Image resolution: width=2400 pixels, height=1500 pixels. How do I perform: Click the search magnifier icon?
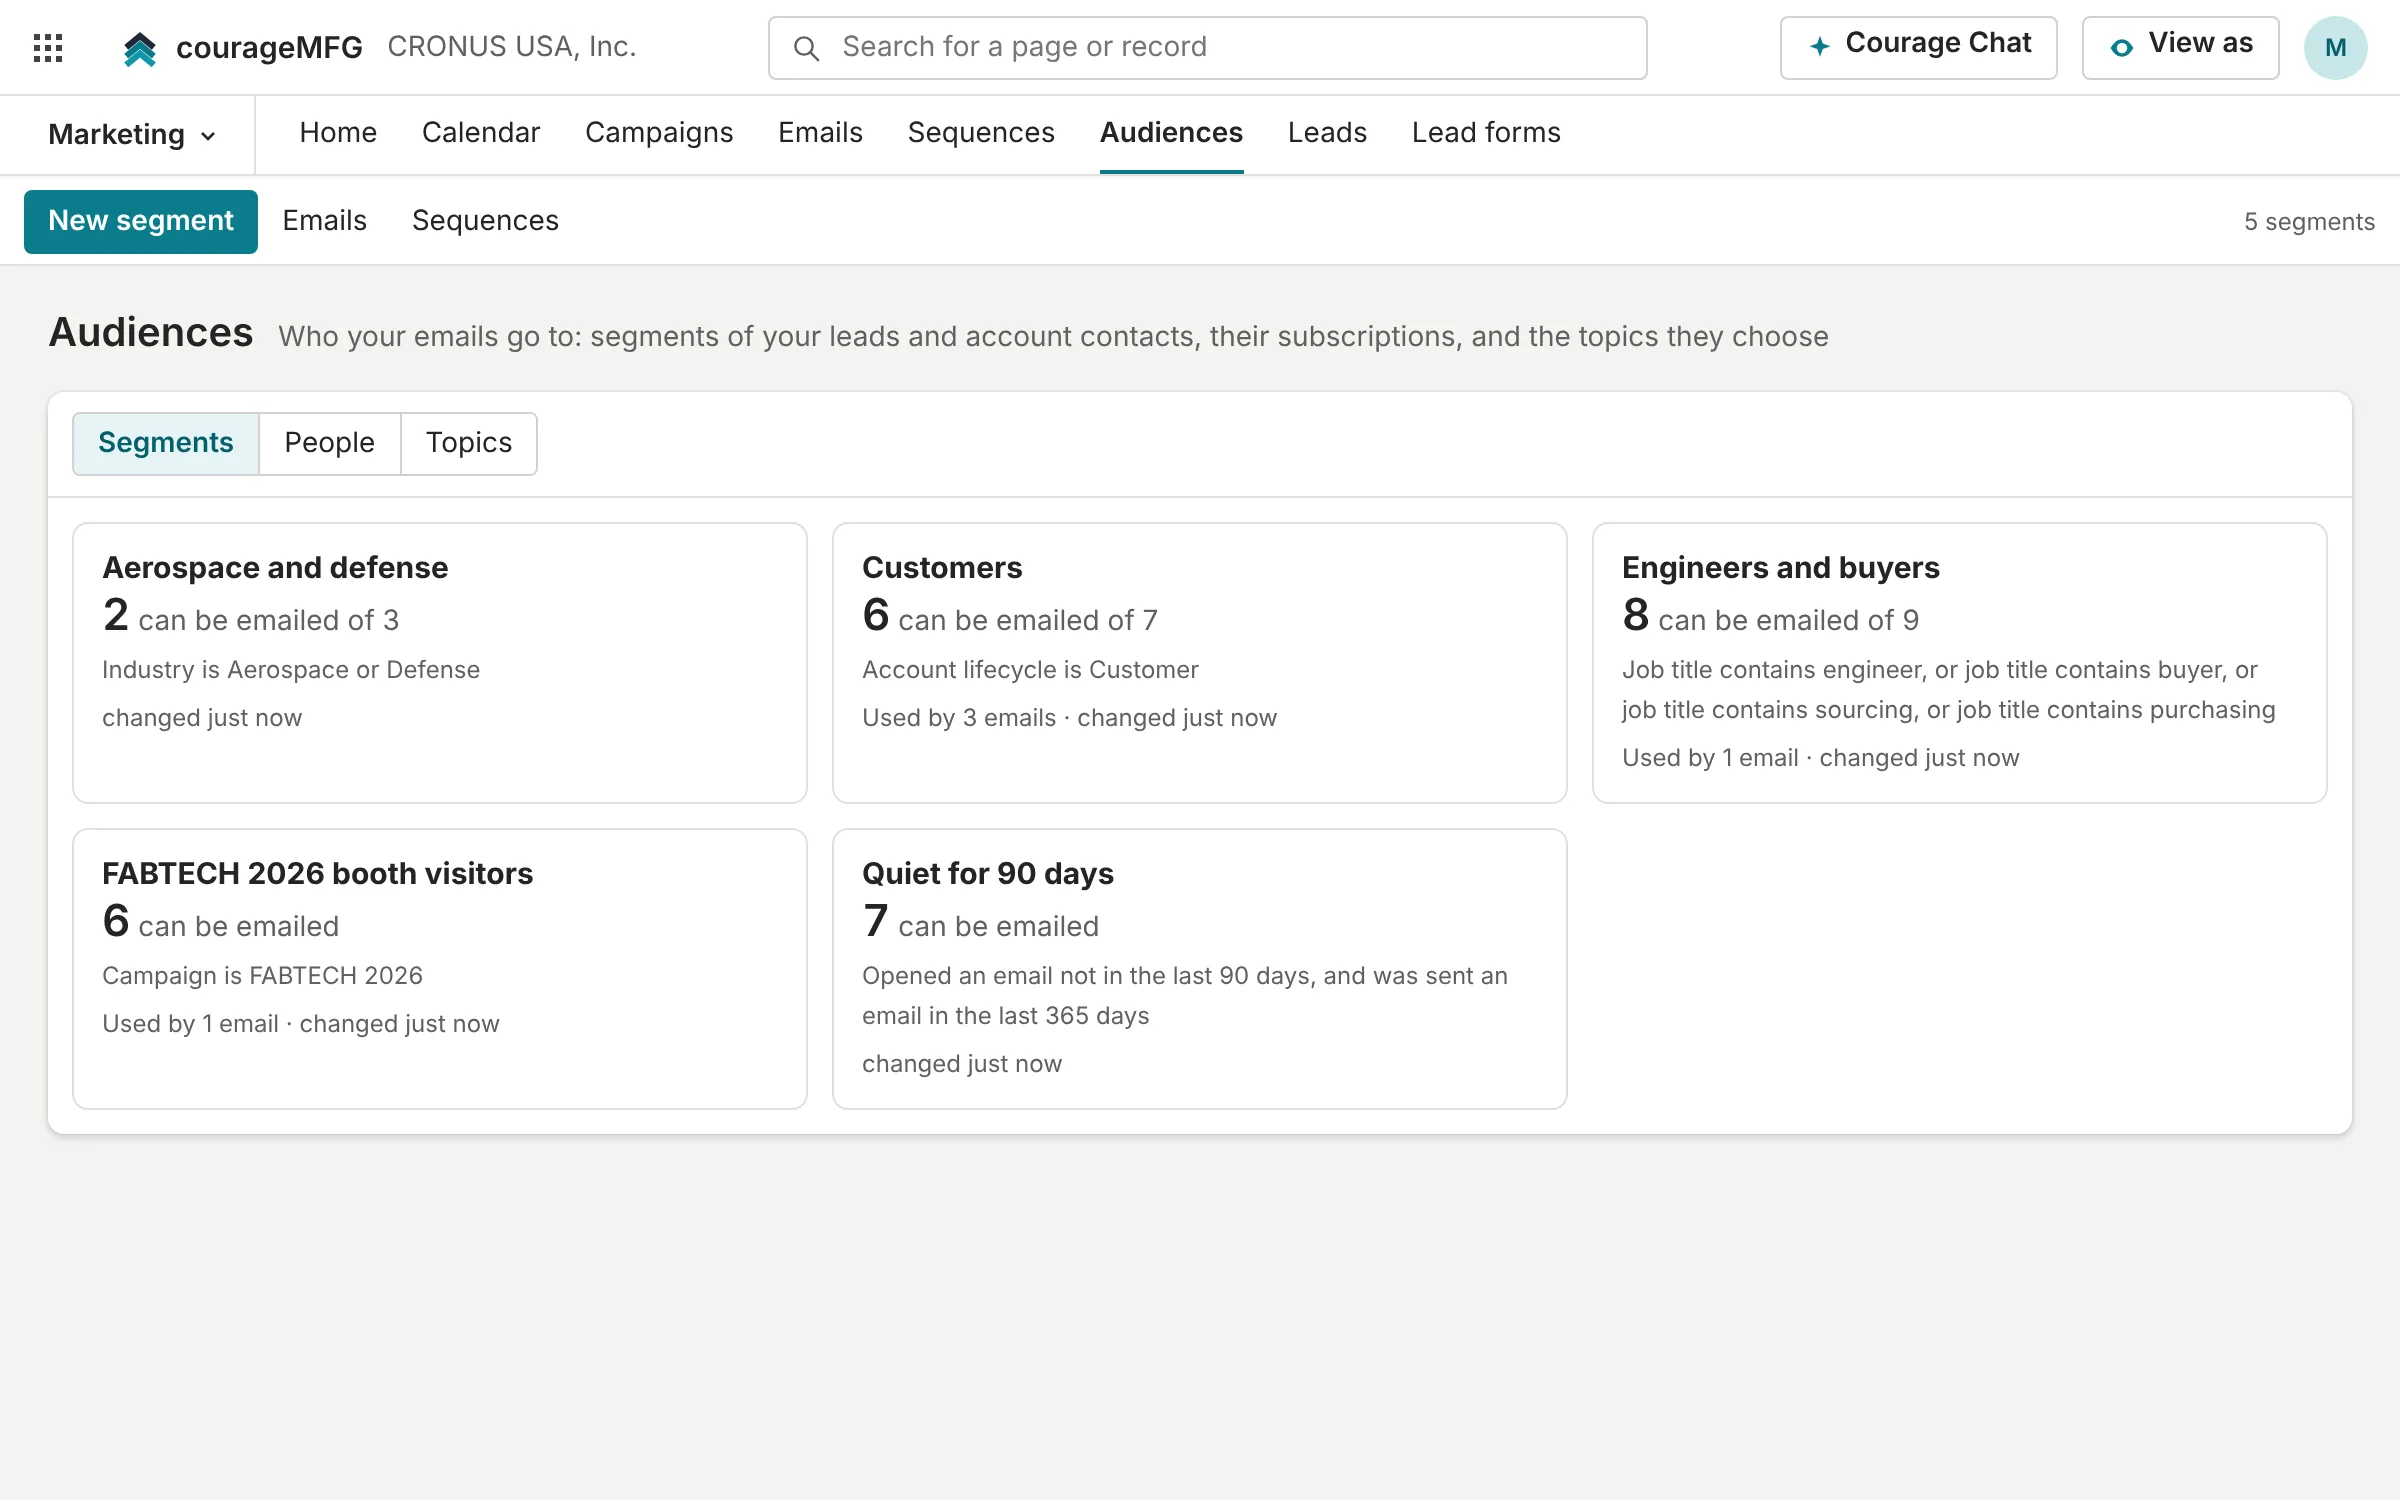click(806, 48)
